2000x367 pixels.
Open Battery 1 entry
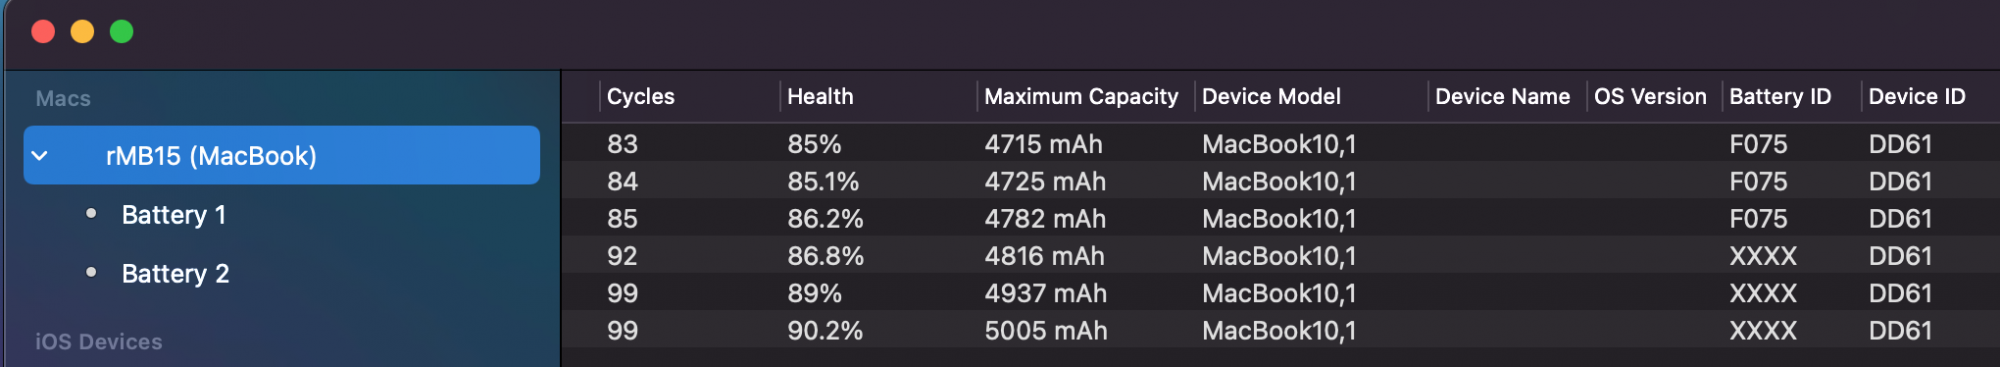(x=174, y=215)
